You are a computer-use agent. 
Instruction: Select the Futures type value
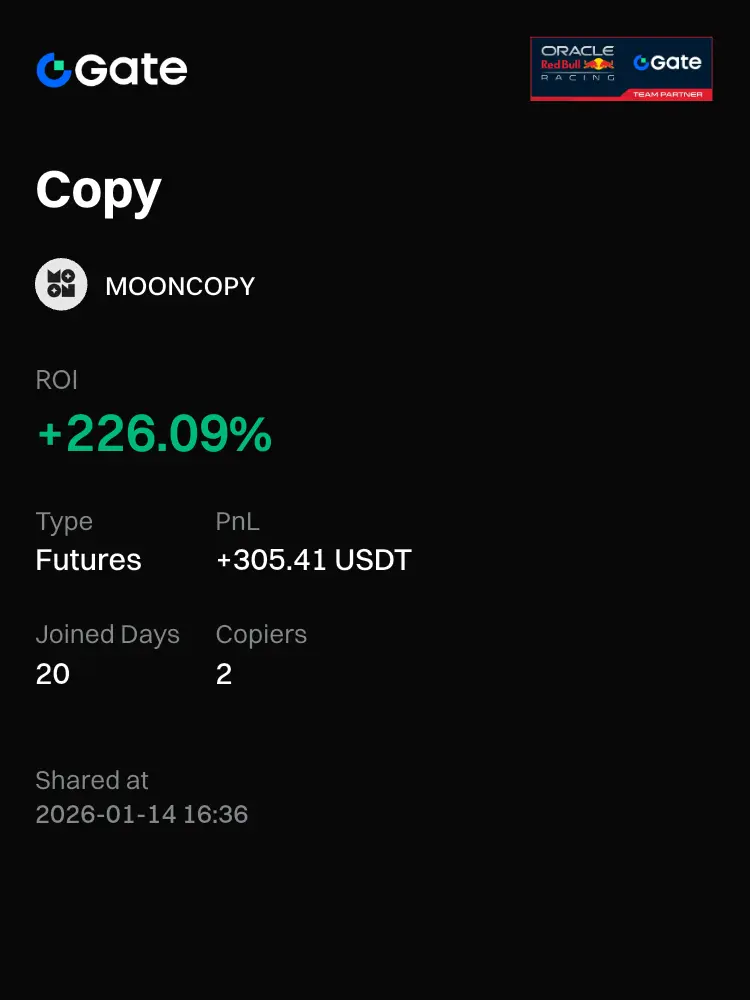click(x=89, y=560)
